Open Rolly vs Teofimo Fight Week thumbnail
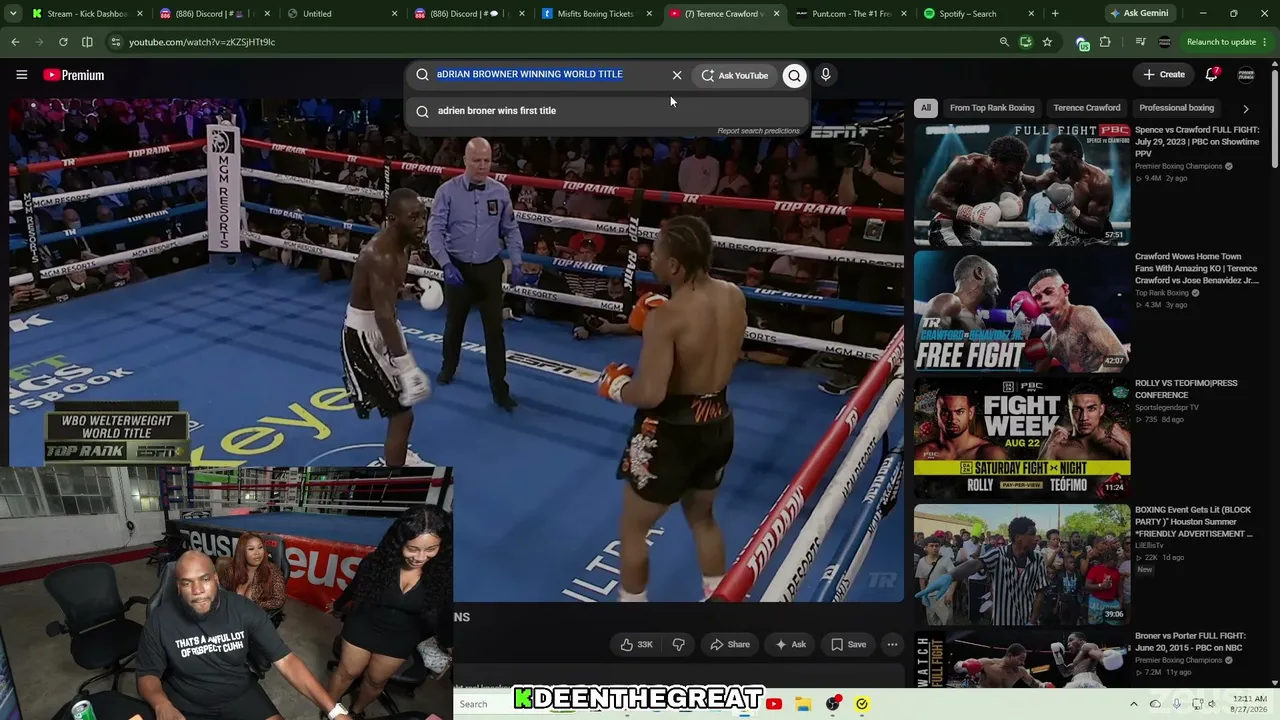This screenshot has height=720, width=1280. click(1022, 438)
